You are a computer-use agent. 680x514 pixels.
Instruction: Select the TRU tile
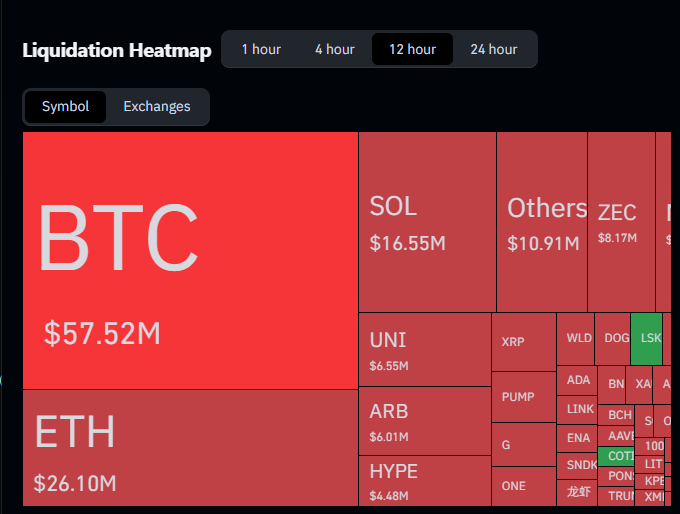[616, 496]
